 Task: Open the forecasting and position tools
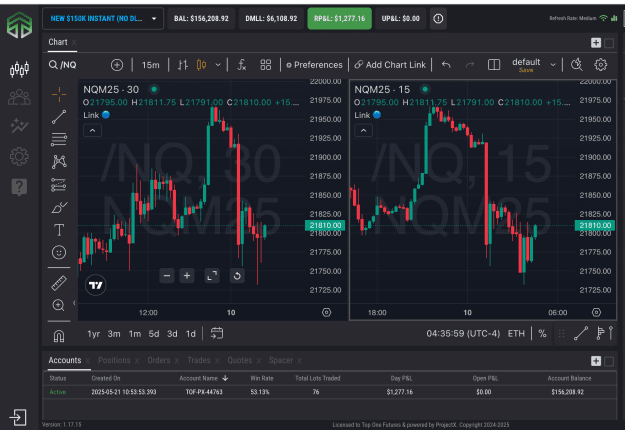(59, 185)
